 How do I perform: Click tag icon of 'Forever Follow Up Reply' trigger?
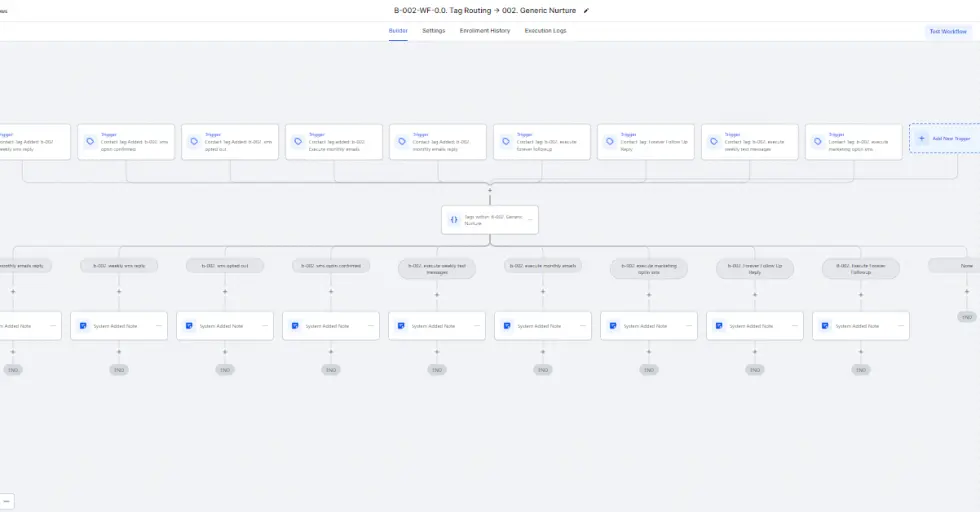[610, 141]
